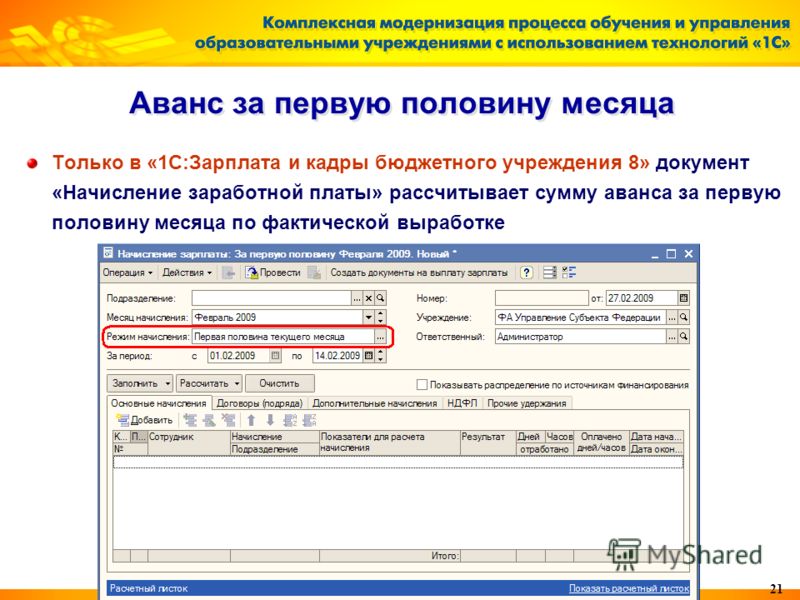The width and height of the screenshot is (800, 600).
Task: Click the Часов column header
Action: click(560, 437)
